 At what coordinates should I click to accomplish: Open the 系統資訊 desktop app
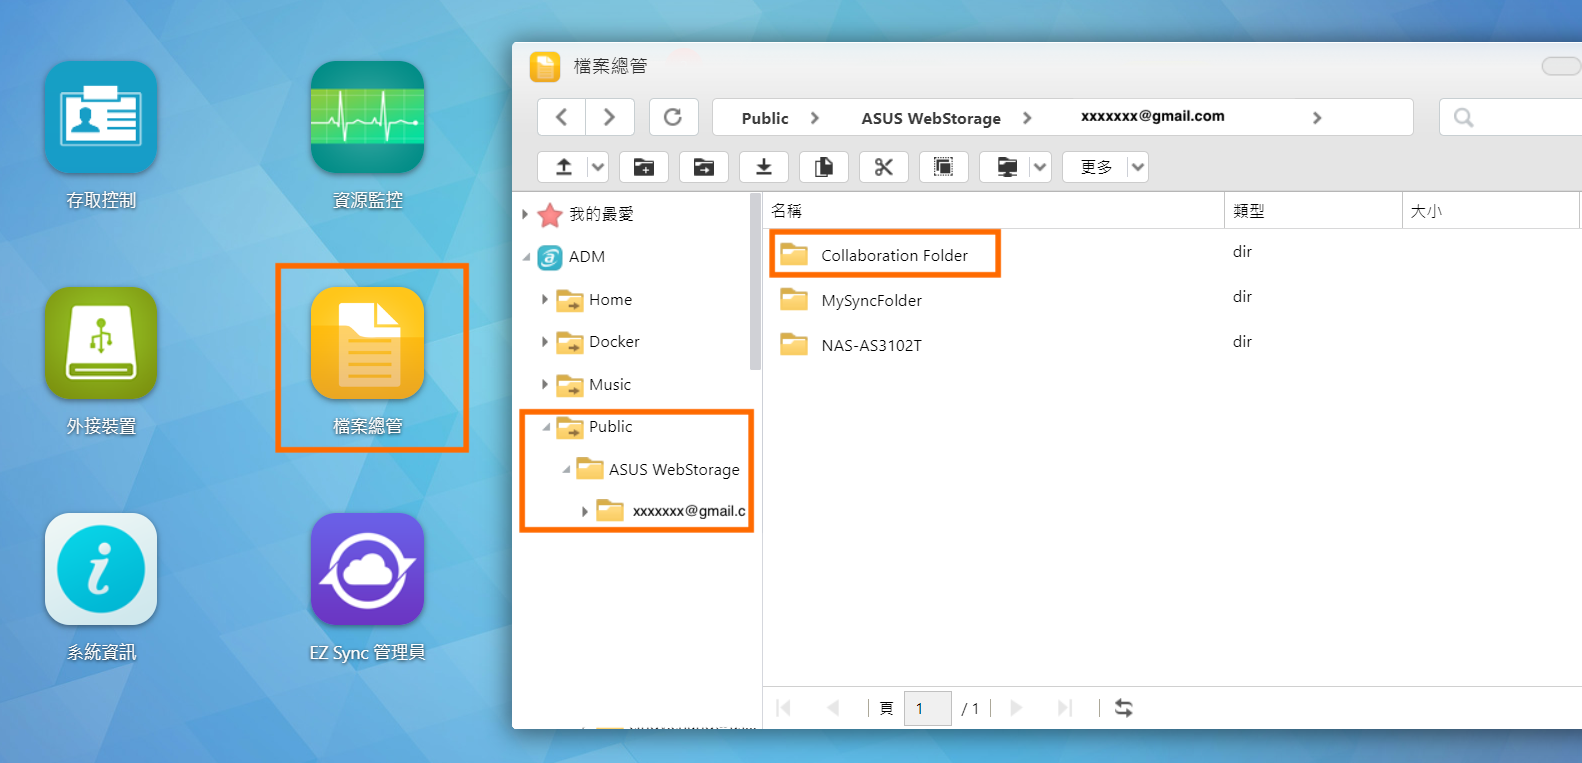pyautogui.click(x=101, y=570)
